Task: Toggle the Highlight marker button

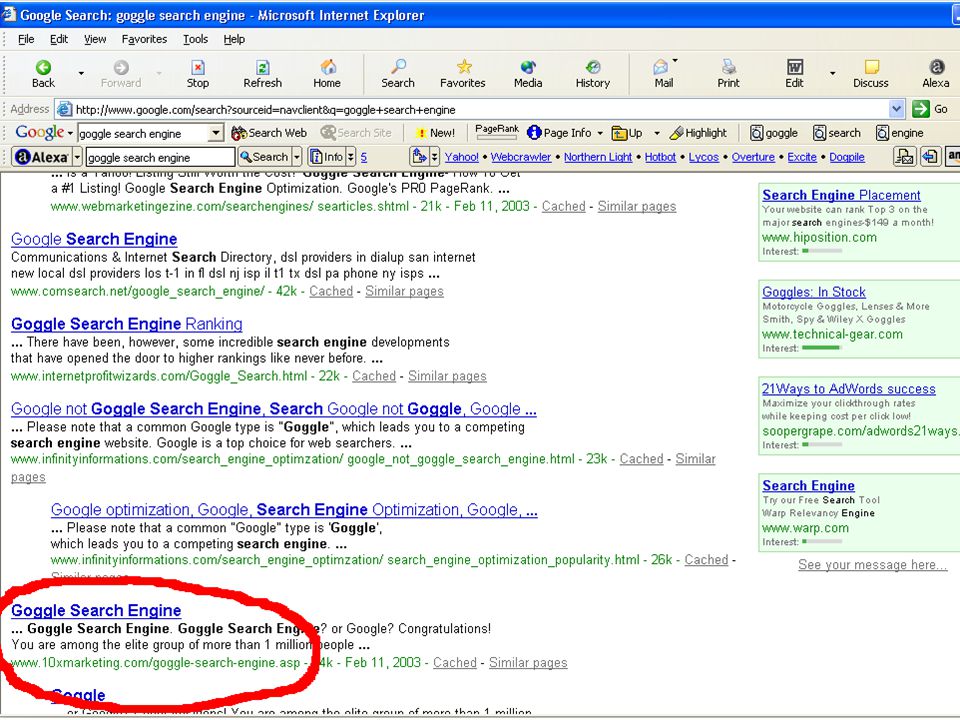Action: [698, 133]
